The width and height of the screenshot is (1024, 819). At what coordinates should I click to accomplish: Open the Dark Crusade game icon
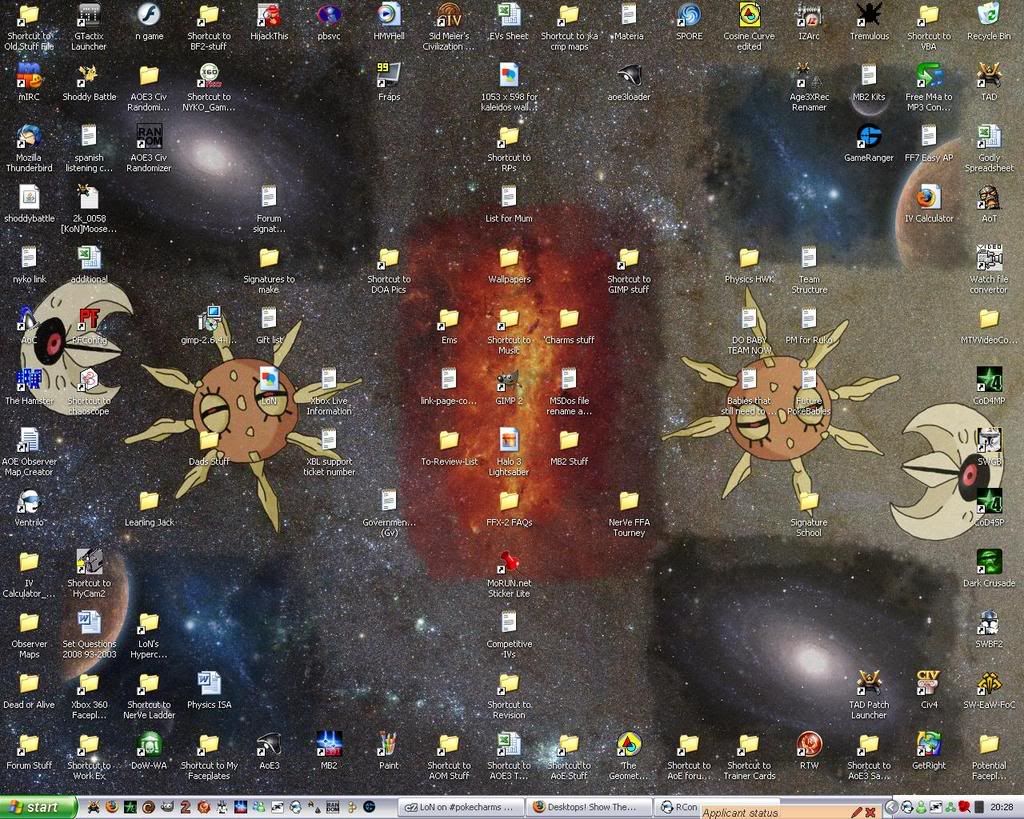tap(989, 562)
